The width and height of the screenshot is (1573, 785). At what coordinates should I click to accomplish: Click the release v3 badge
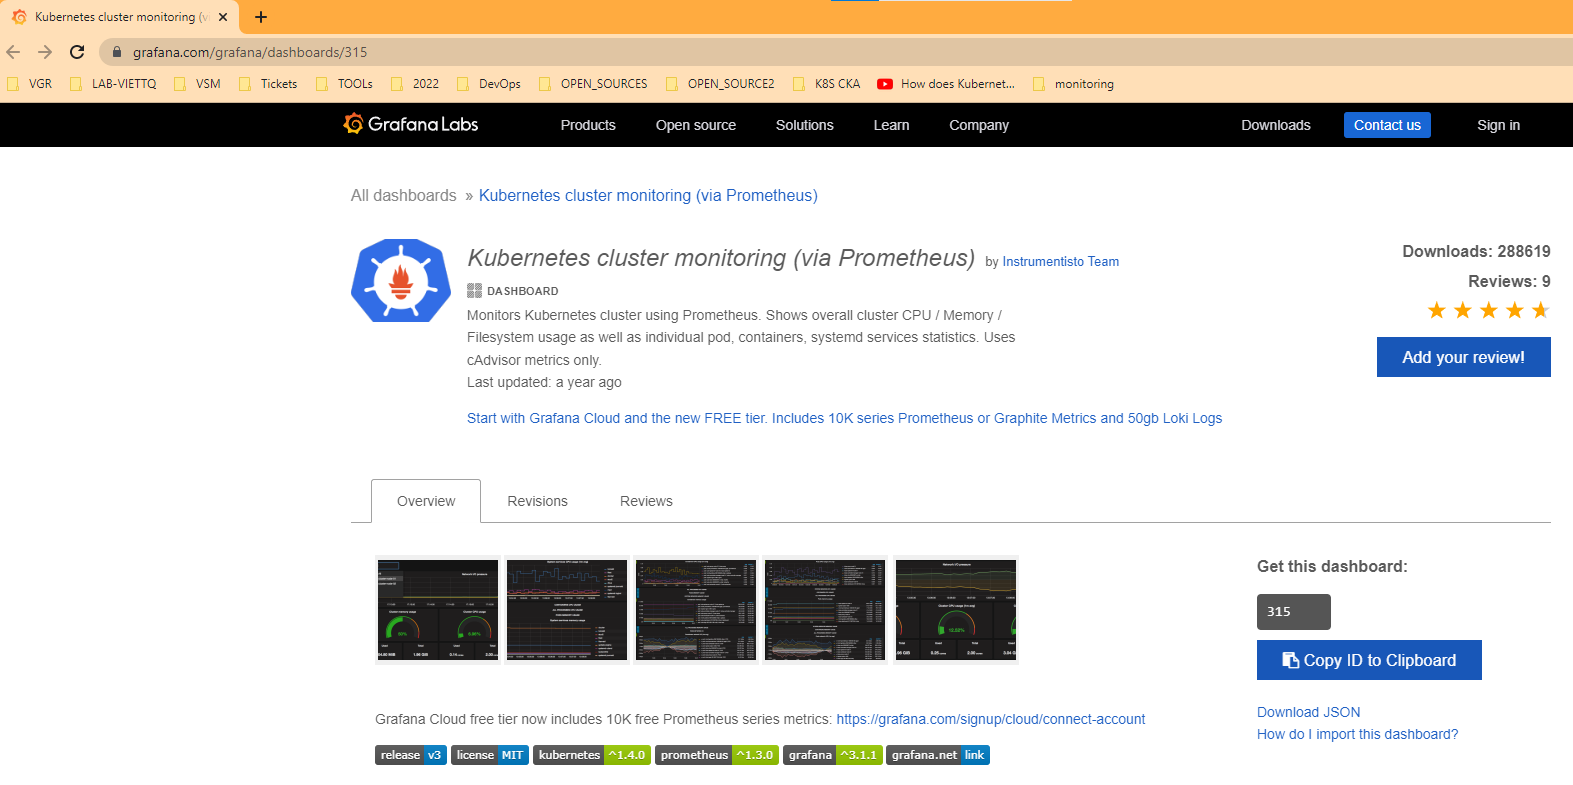pyautogui.click(x=411, y=755)
